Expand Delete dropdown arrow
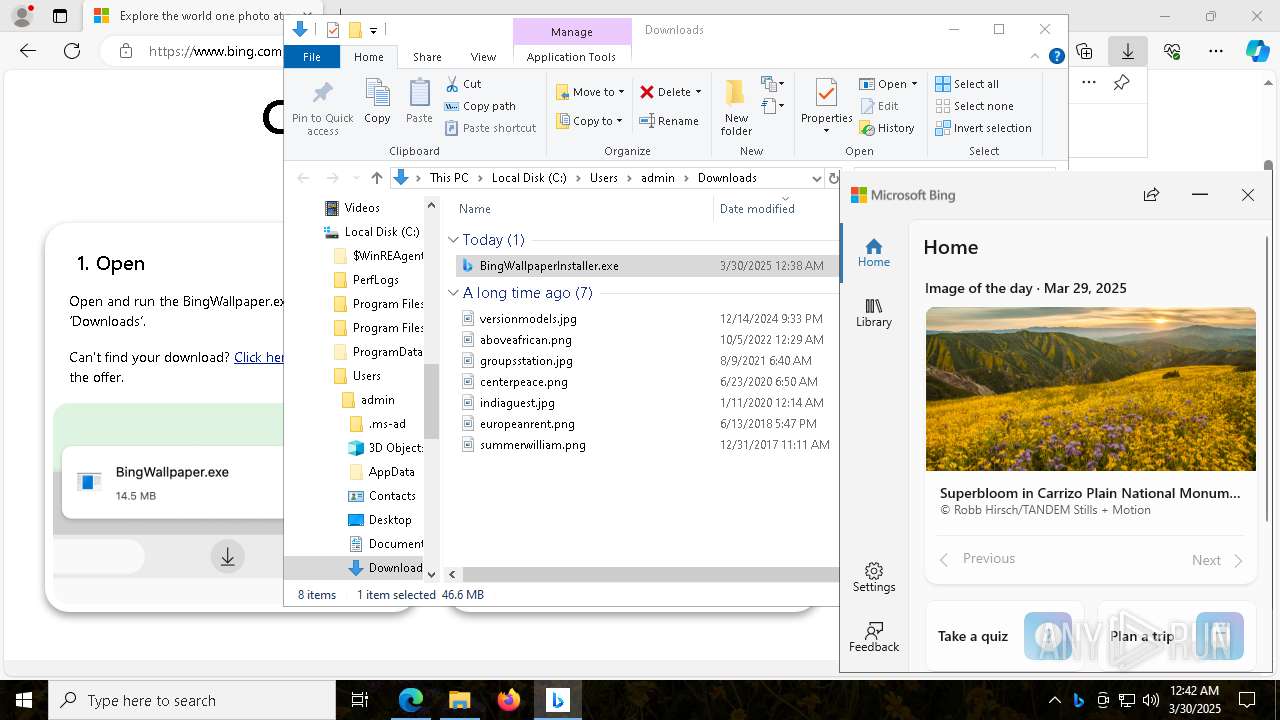Viewport: 1280px width, 720px height. click(x=698, y=92)
